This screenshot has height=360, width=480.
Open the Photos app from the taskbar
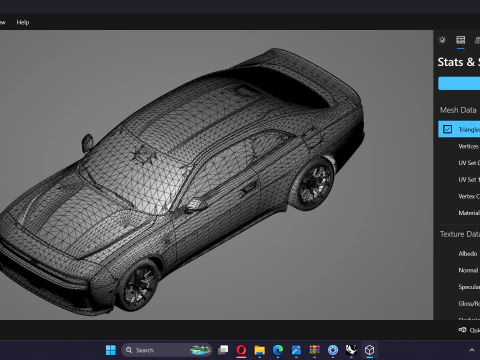point(296,350)
